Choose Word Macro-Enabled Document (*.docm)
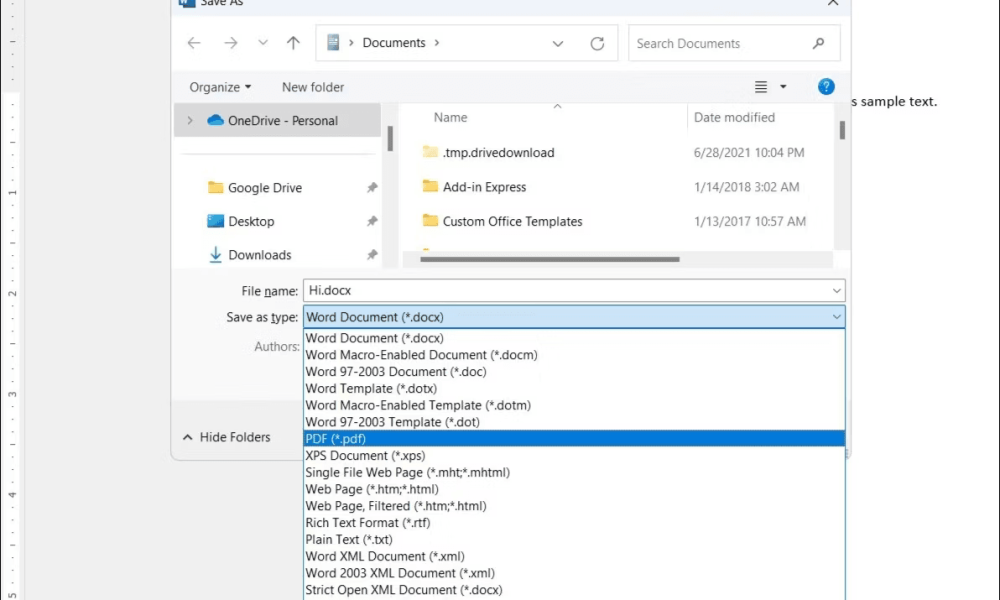The height and width of the screenshot is (600, 1000). pyautogui.click(x=574, y=355)
